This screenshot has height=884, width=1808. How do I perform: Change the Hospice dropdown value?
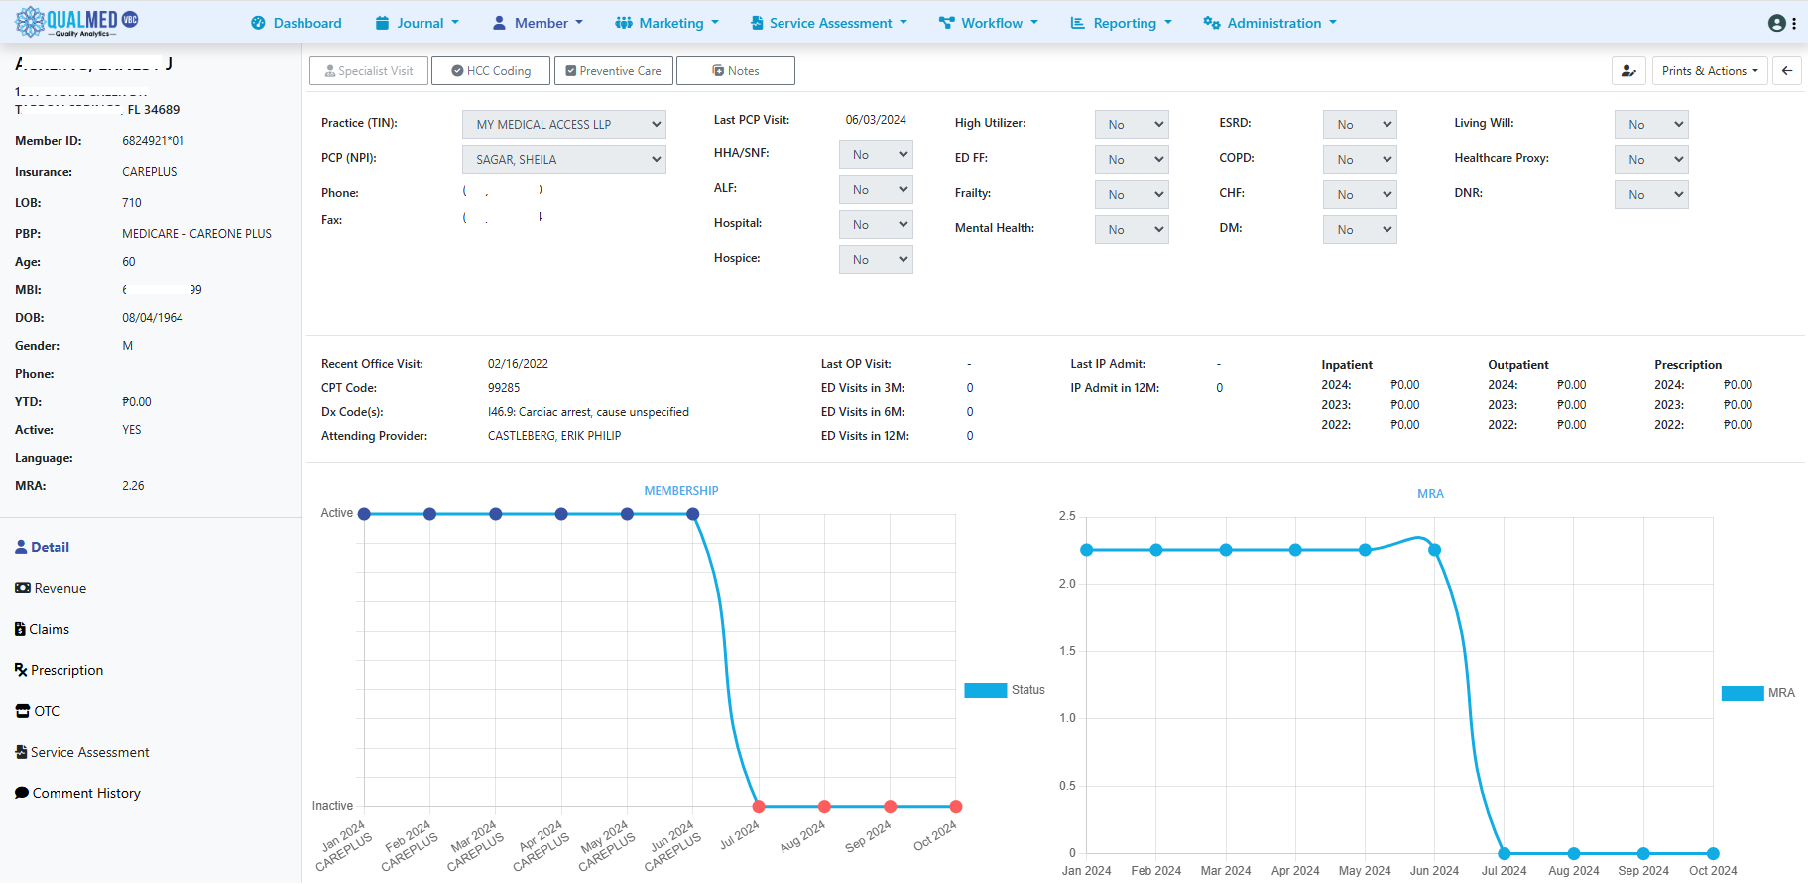pos(875,260)
